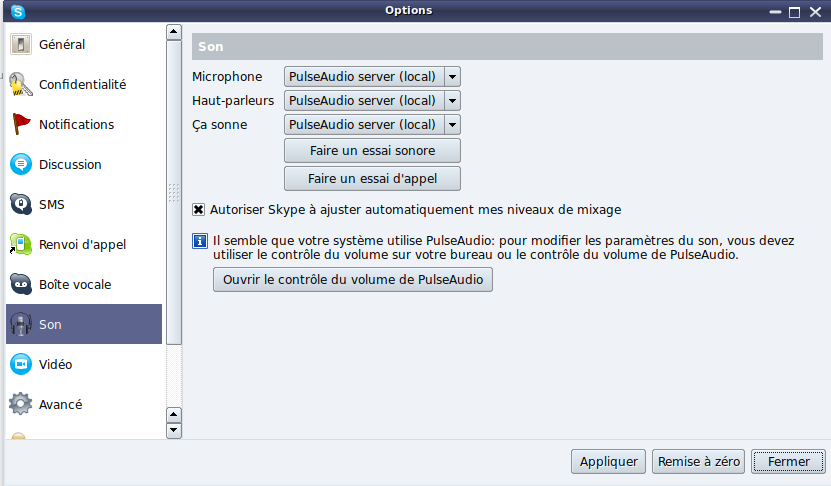The height and width of the screenshot is (486, 831).
Task: Click the Remise à zéro button
Action: [x=699, y=462]
